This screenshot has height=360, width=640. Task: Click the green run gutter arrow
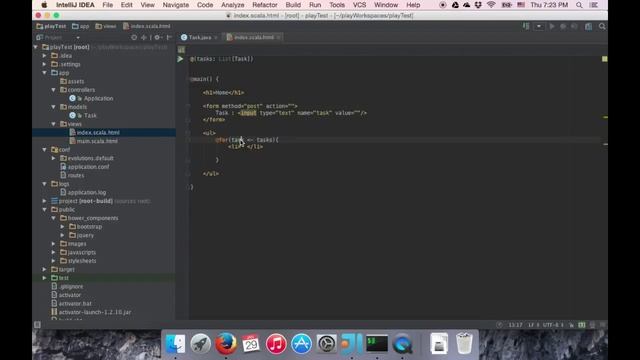click(180, 59)
